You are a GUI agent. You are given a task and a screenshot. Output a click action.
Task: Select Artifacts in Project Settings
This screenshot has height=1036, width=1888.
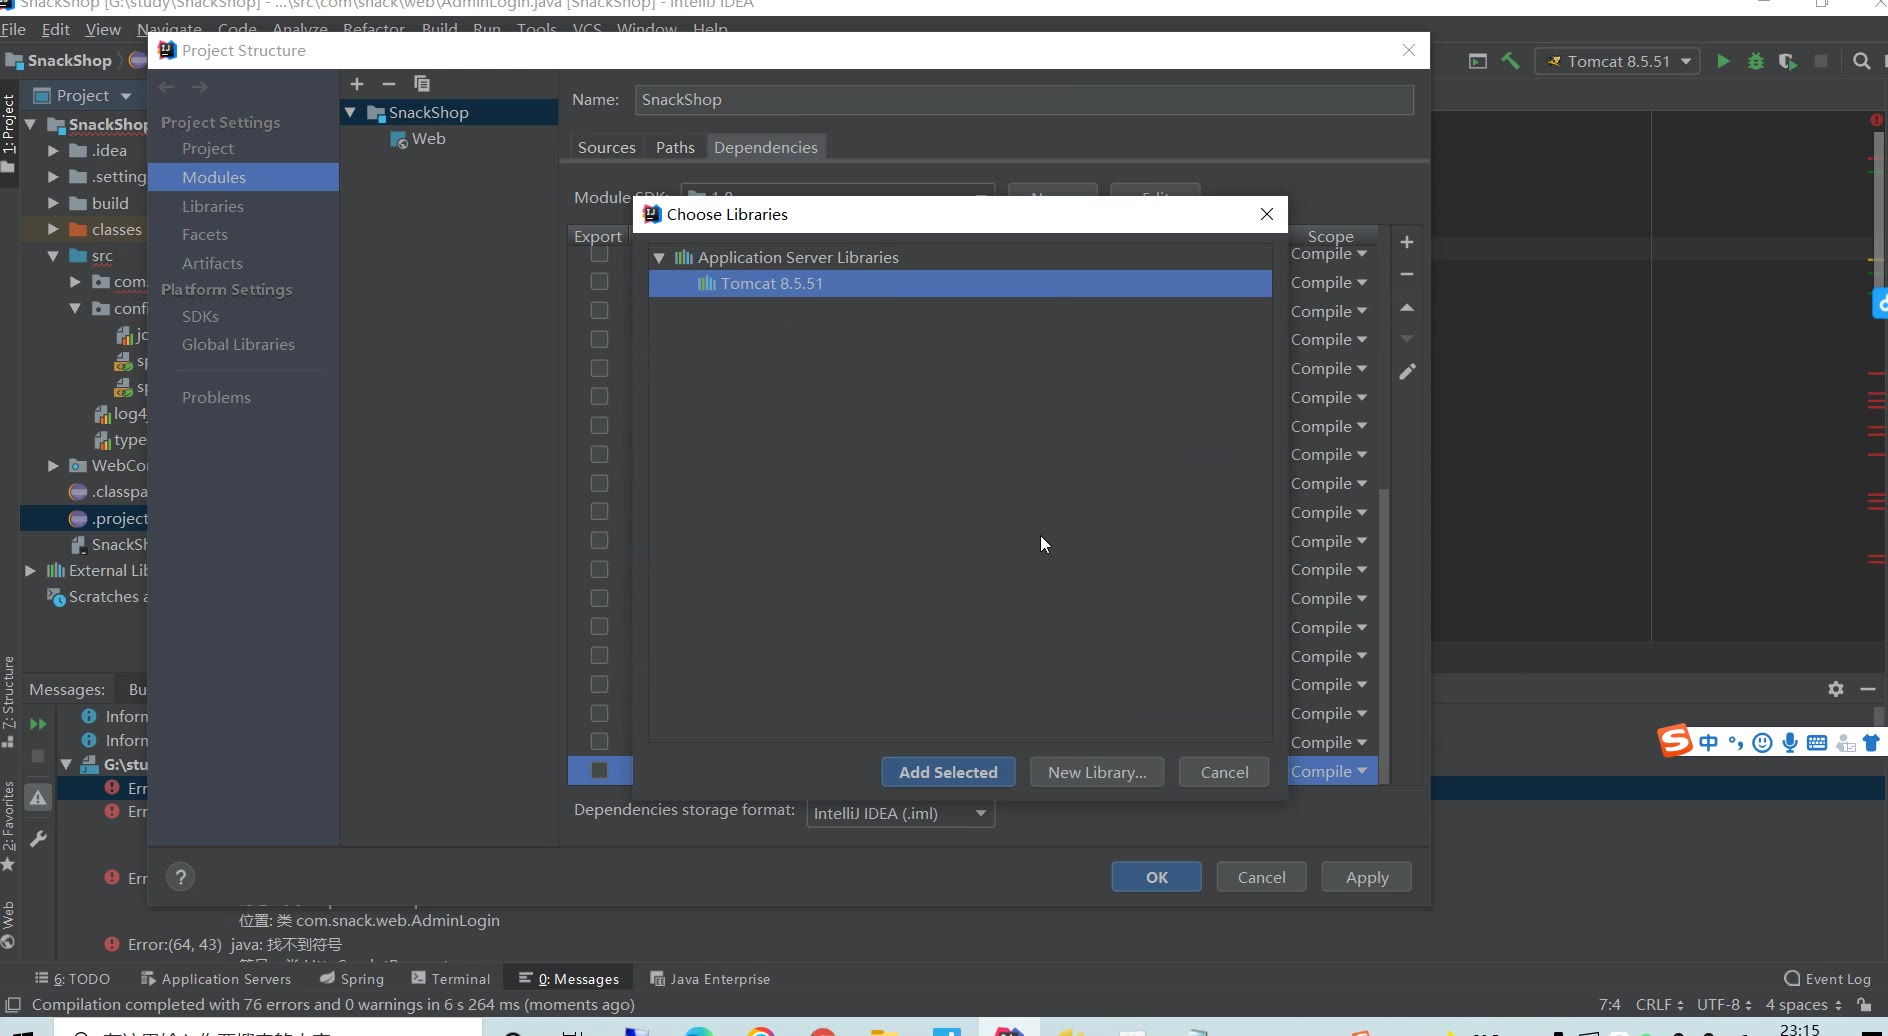[212, 263]
